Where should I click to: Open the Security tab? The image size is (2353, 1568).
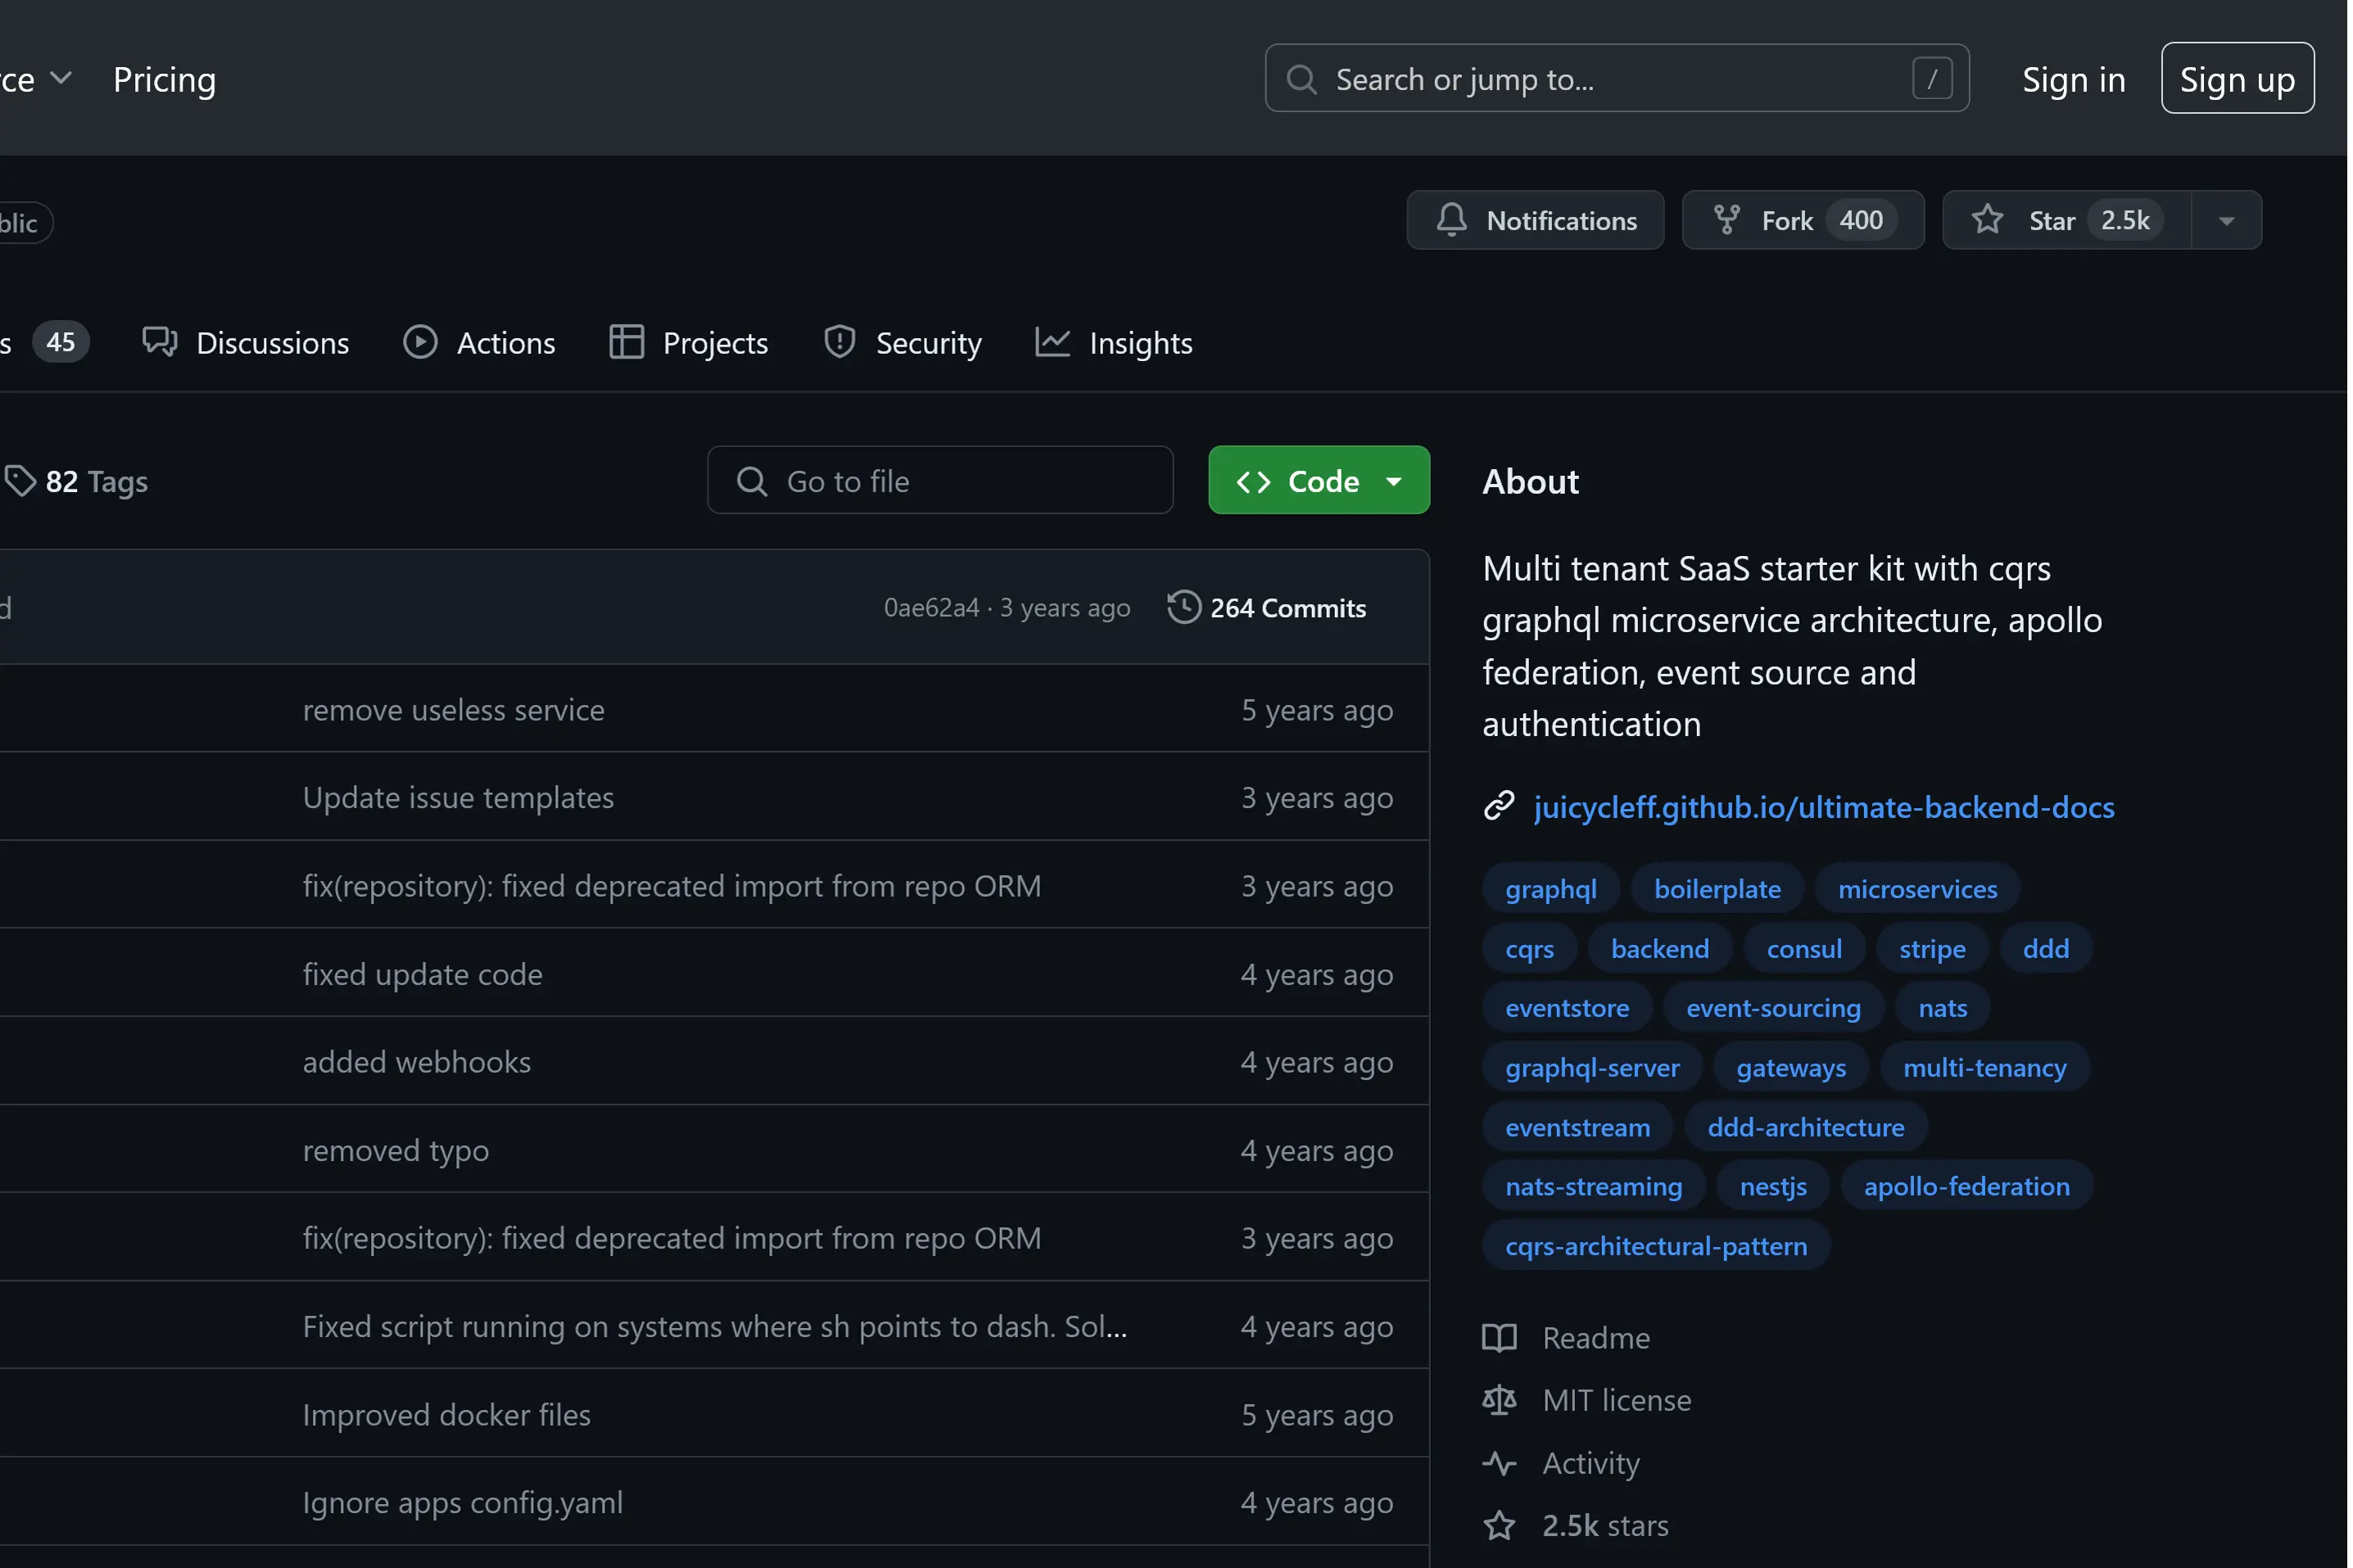tap(902, 343)
